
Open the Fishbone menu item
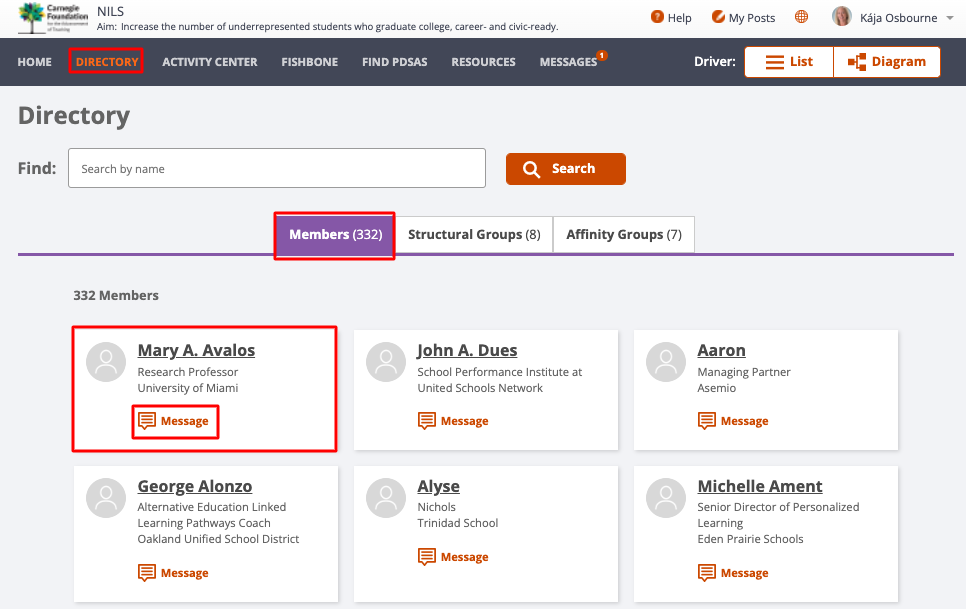pyautogui.click(x=309, y=62)
